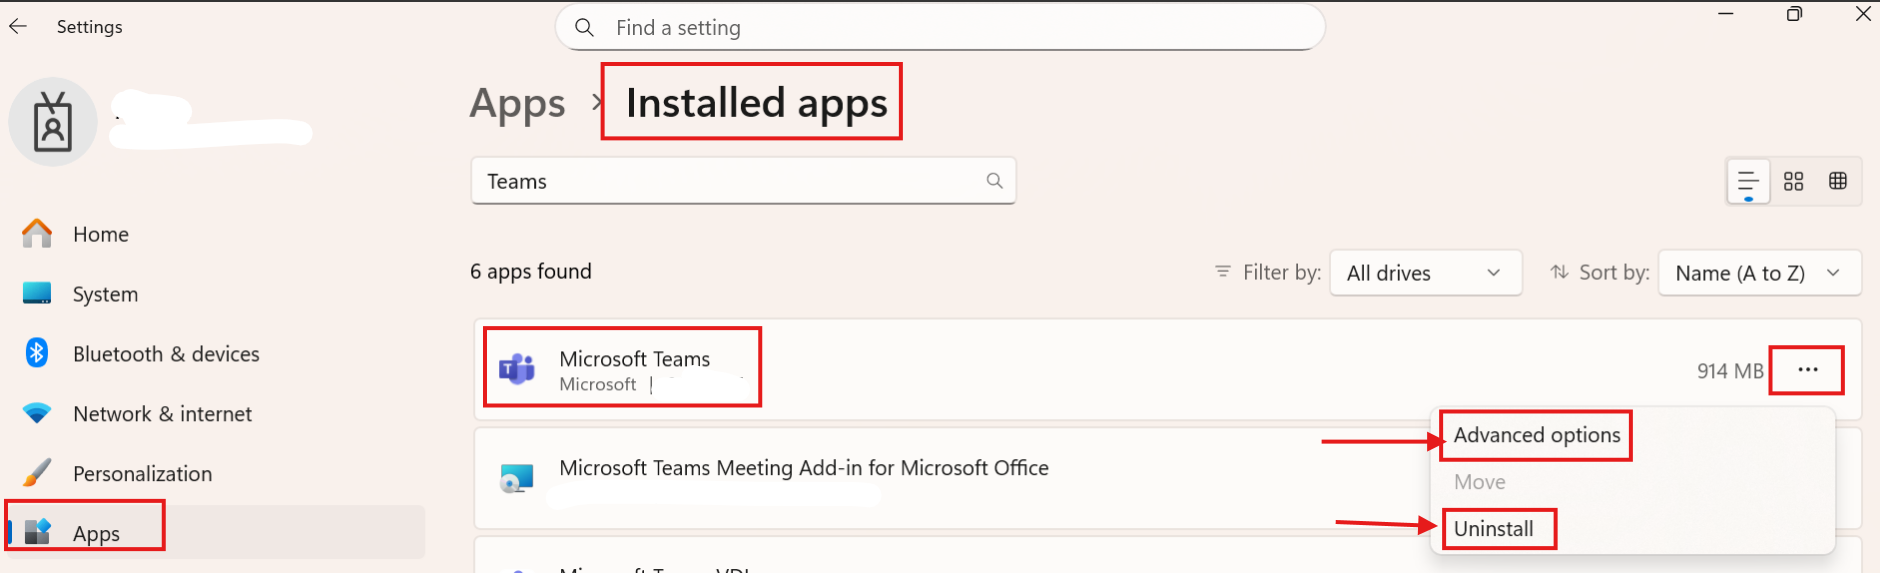Close the Settings window
Image resolution: width=1880 pixels, height=573 pixels.
[1863, 14]
